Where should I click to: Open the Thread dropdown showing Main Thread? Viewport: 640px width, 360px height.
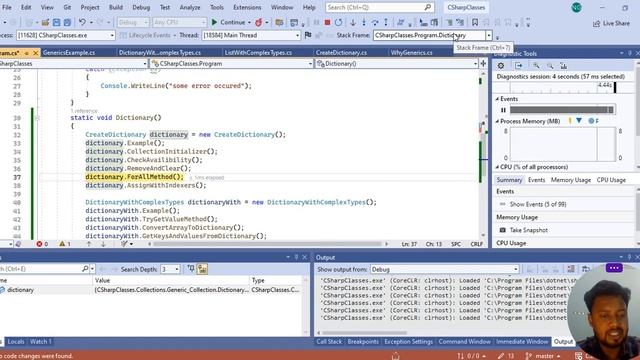click(251, 35)
